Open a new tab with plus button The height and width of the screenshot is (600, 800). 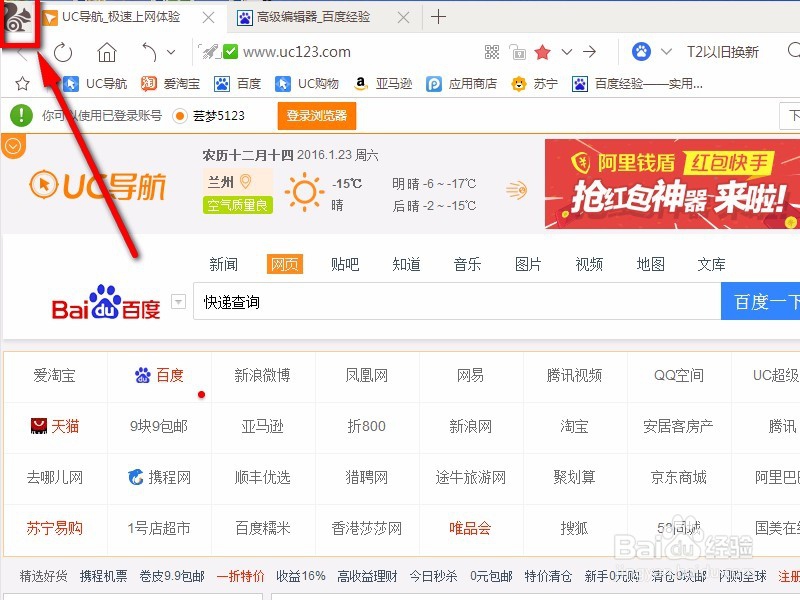tap(438, 17)
